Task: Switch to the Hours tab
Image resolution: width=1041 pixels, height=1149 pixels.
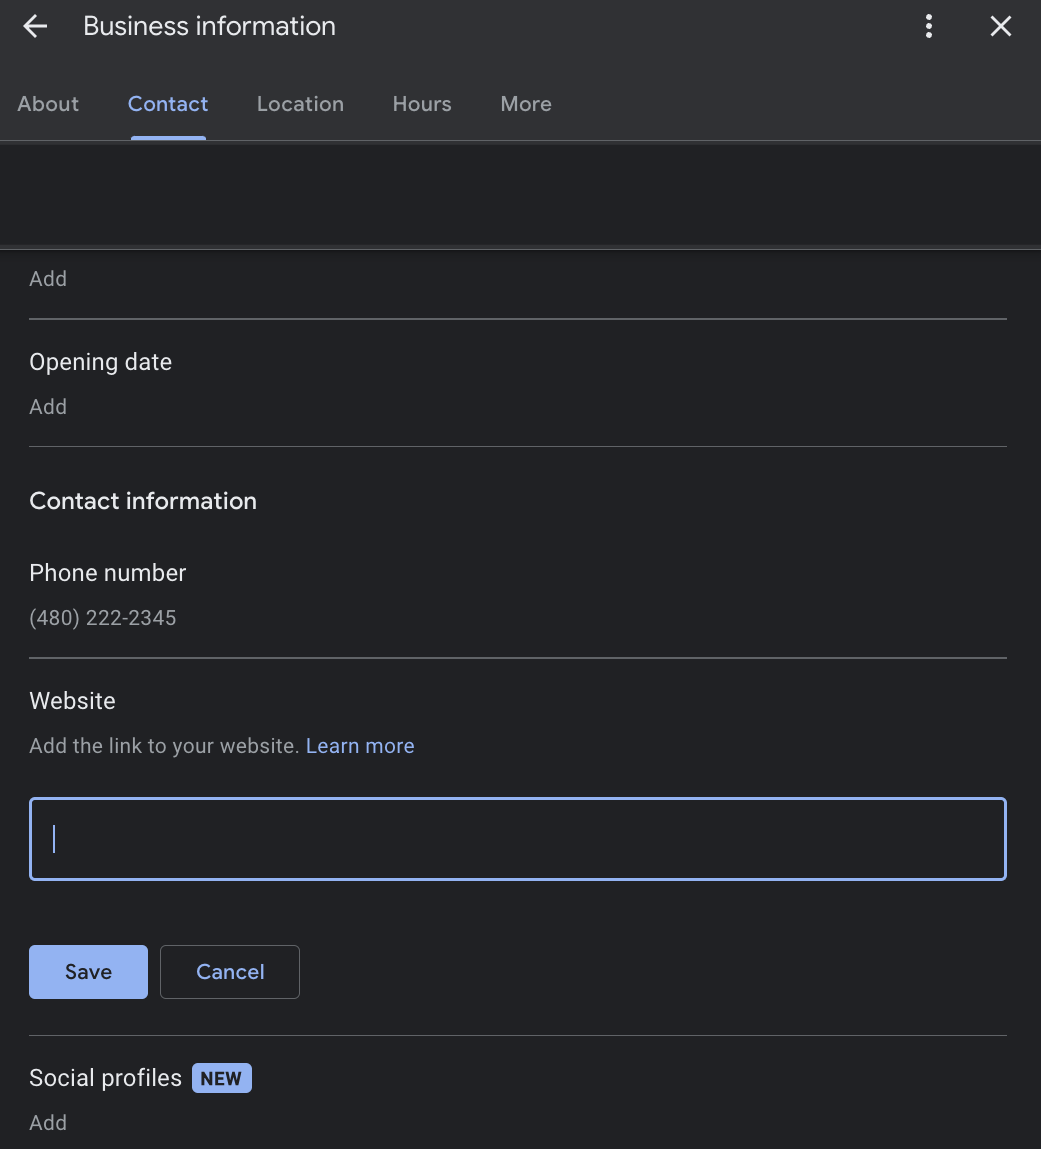Action: tap(422, 104)
